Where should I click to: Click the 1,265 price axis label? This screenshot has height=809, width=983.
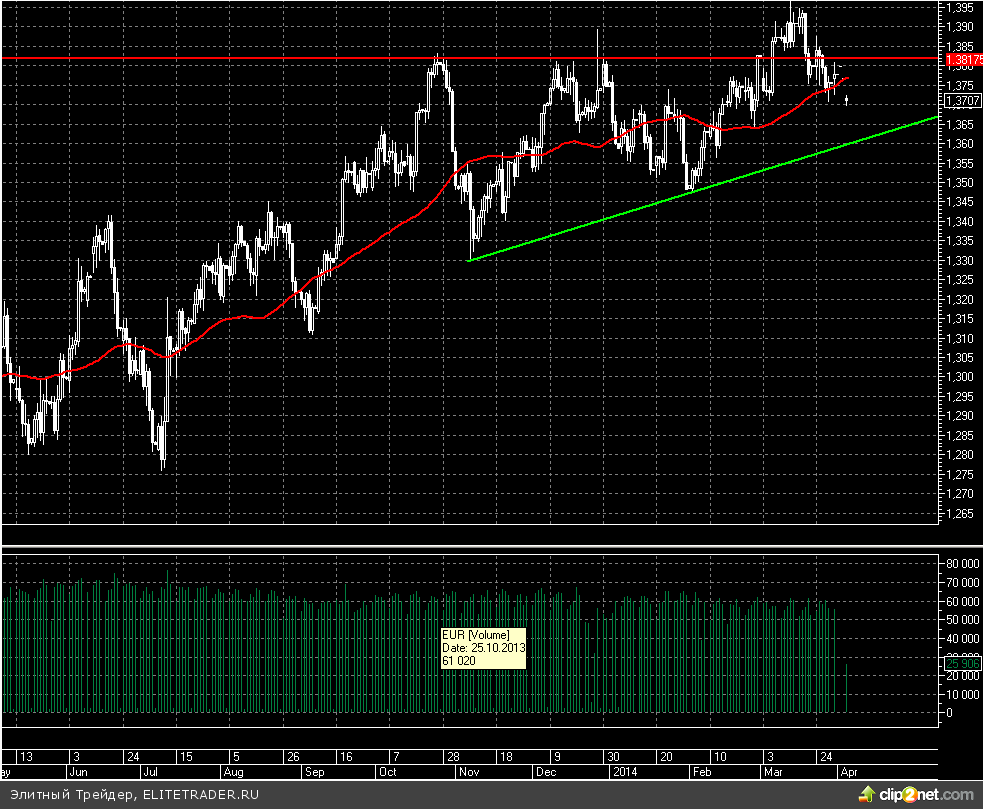coord(960,514)
